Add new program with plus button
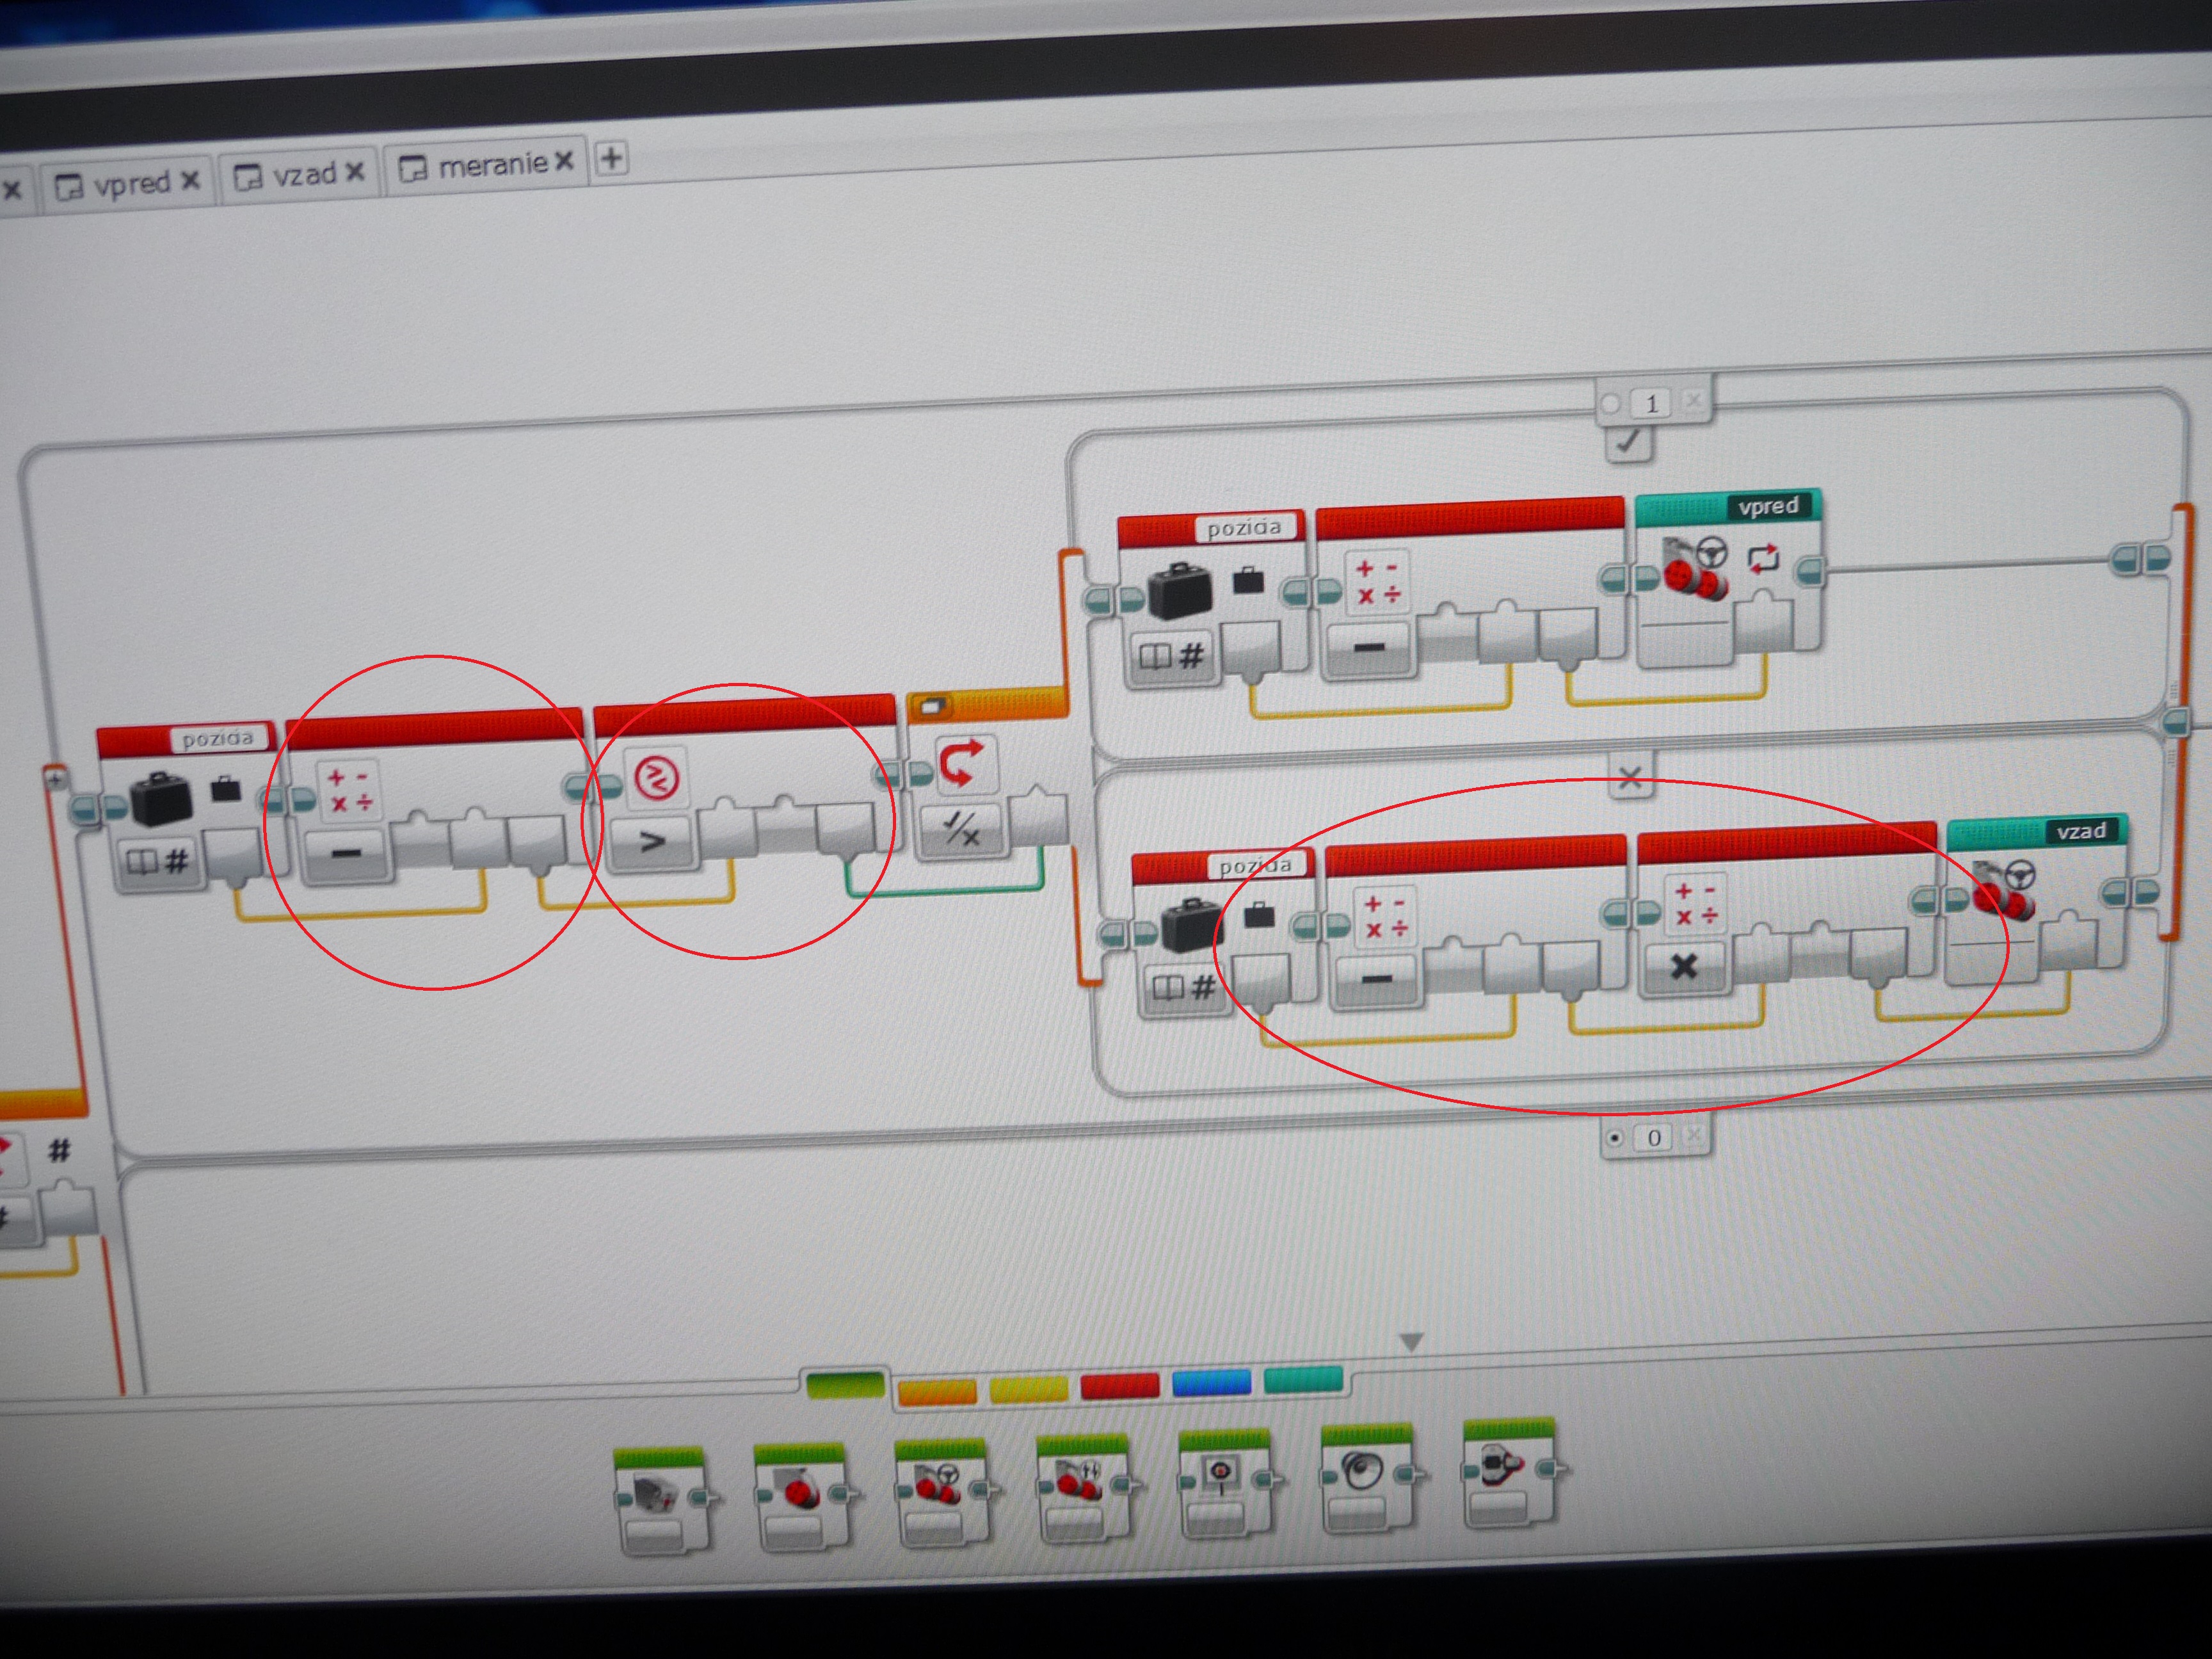Screen dimensions: 2212x1659 (611, 158)
